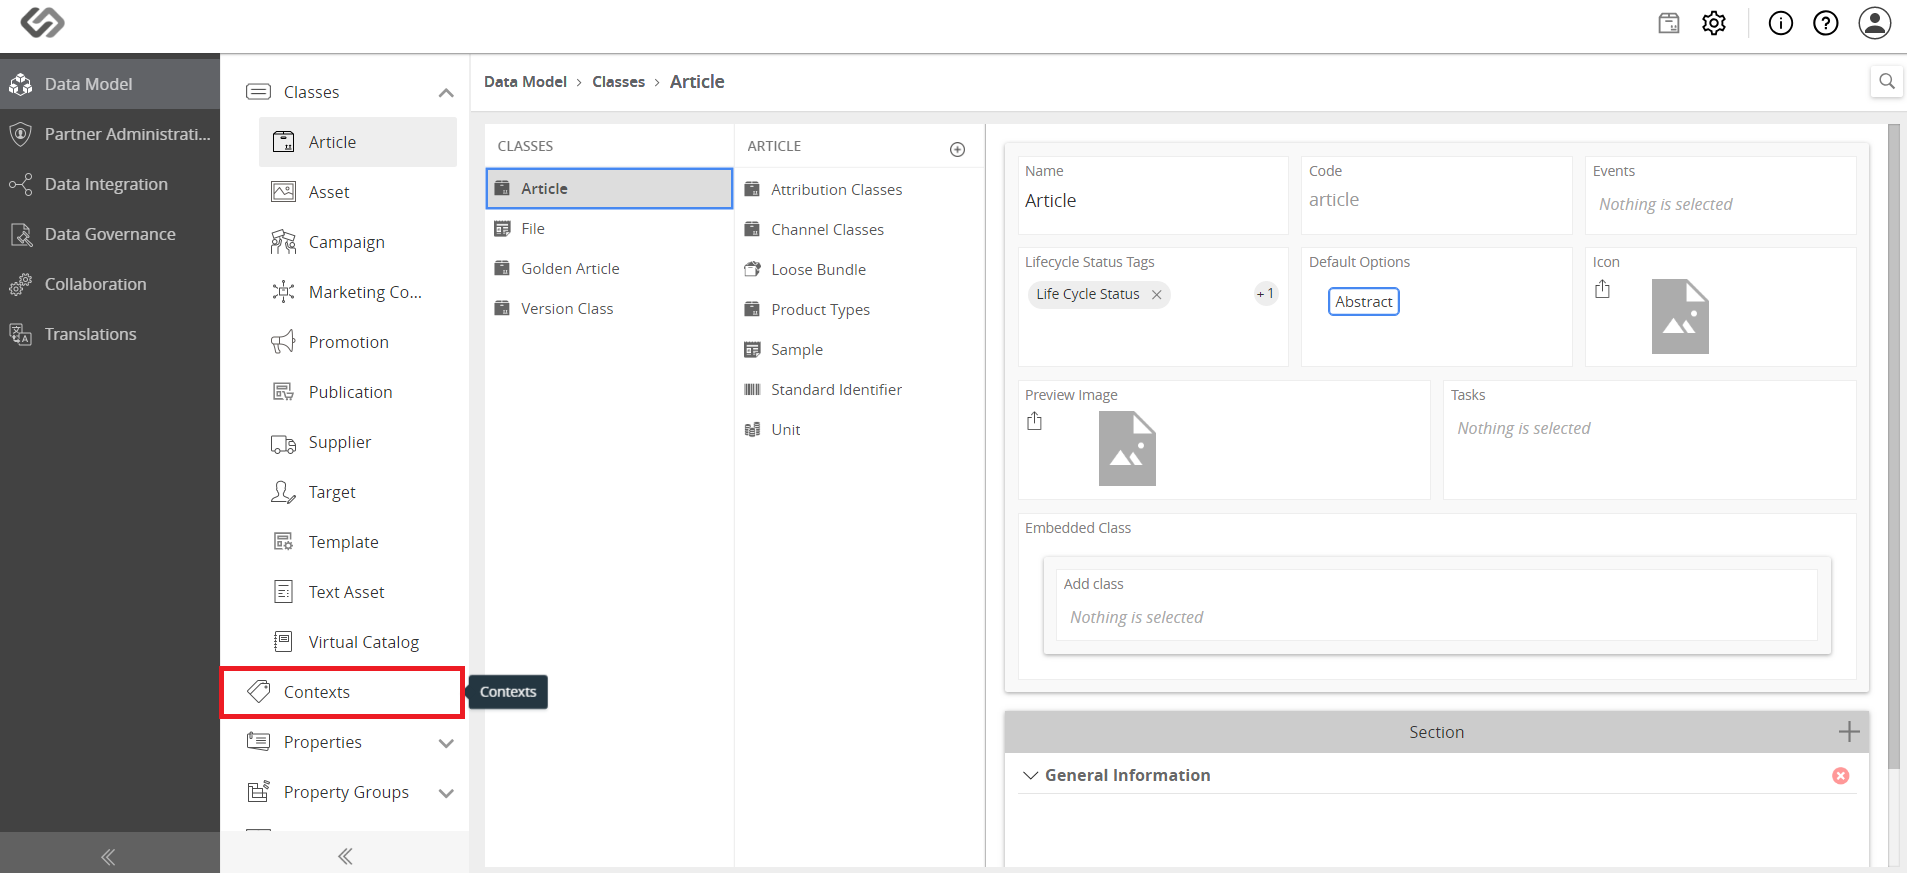The width and height of the screenshot is (1907, 873).
Task: Open Product Types subclass
Action: [x=860, y=309]
